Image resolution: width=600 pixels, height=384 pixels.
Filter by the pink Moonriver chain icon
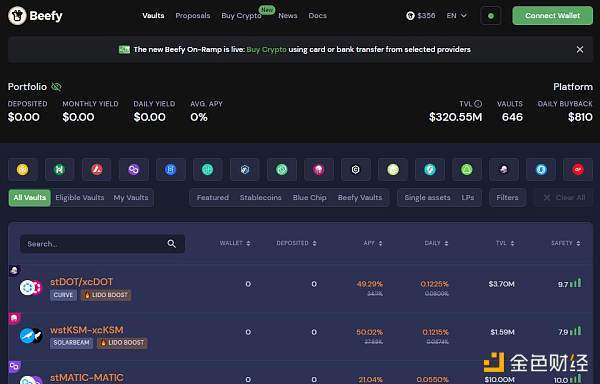click(319, 169)
